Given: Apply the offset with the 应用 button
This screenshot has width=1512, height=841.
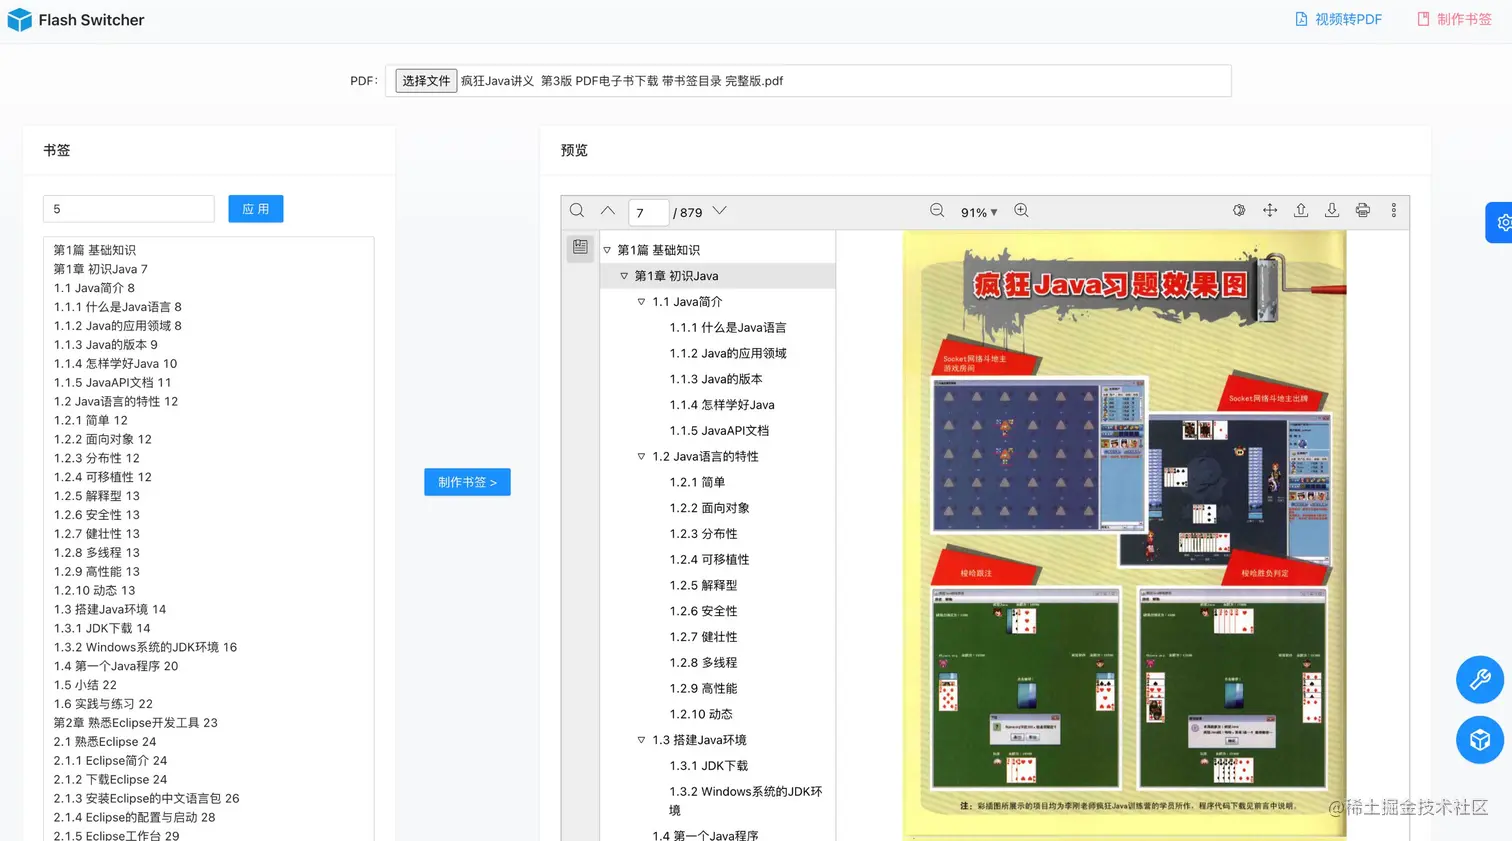Looking at the screenshot, I should (256, 209).
